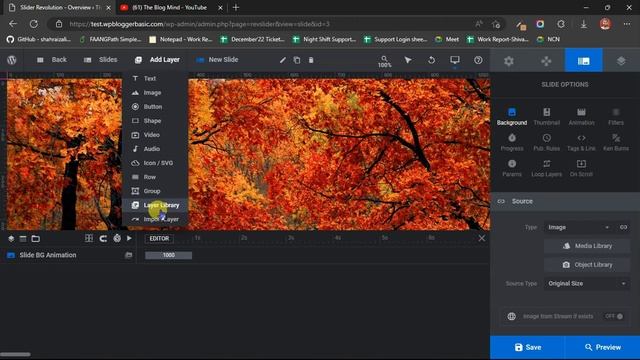Open the layer options tab
Image resolution: width=640 pixels, height=360 pixels.
click(621, 61)
